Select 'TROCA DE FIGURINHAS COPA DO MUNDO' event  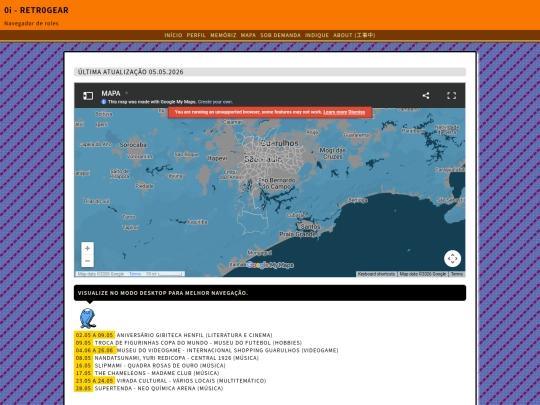tap(198, 343)
